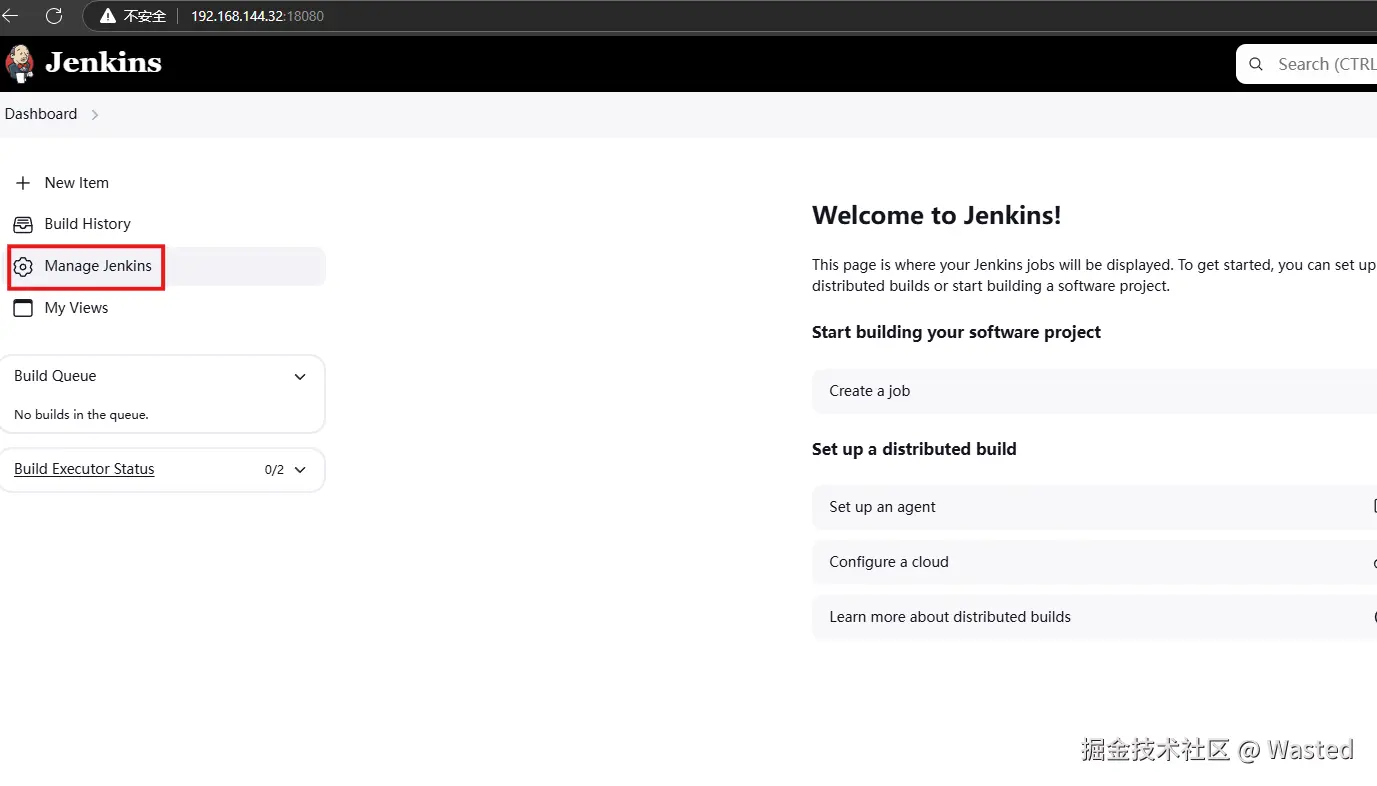Click the not-secure warning triangle icon
This screenshot has width=1377, height=786.
tap(108, 16)
